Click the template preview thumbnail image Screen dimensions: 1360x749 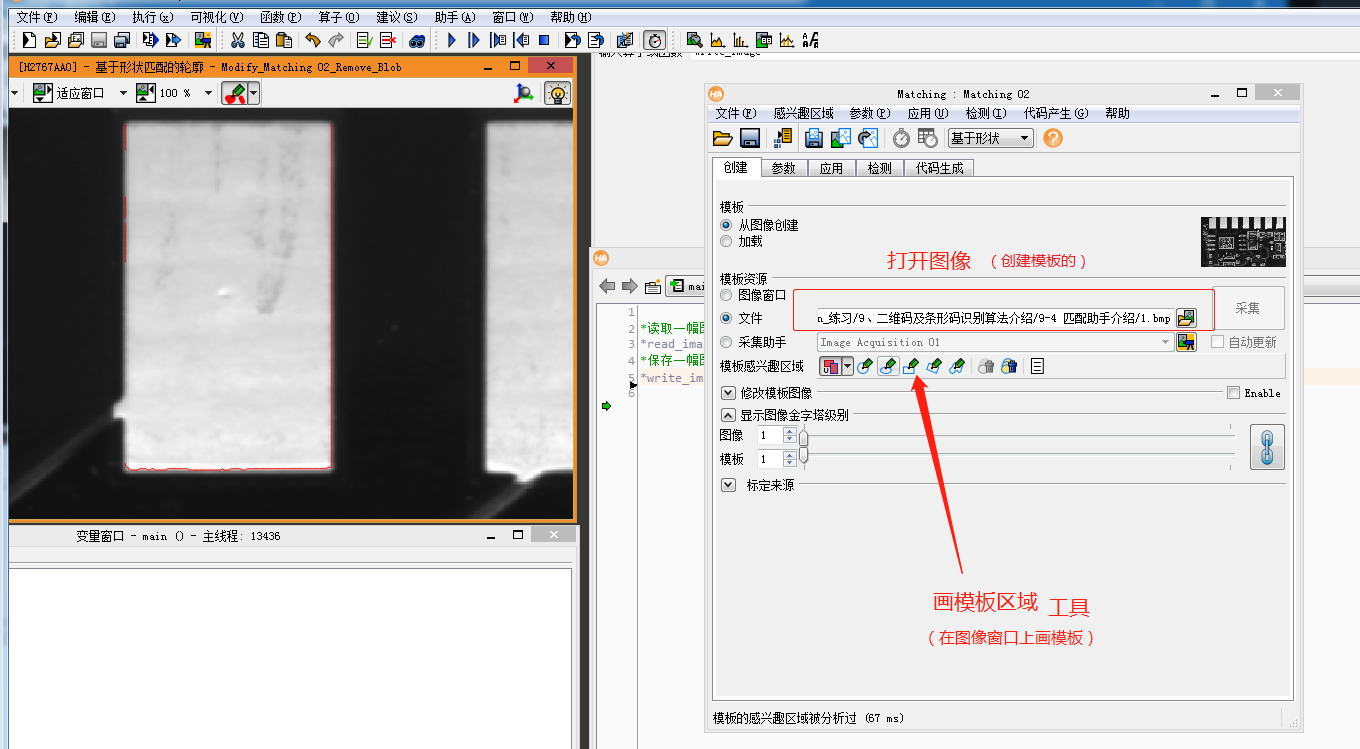click(1243, 241)
